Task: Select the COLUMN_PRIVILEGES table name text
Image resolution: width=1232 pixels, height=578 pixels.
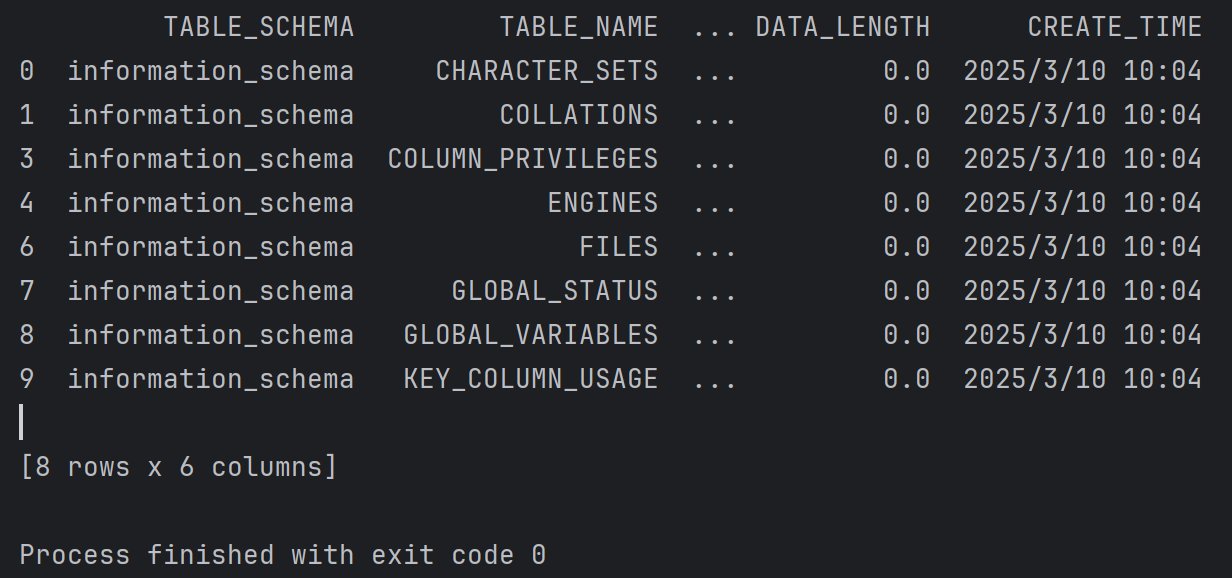Action: tap(523, 159)
